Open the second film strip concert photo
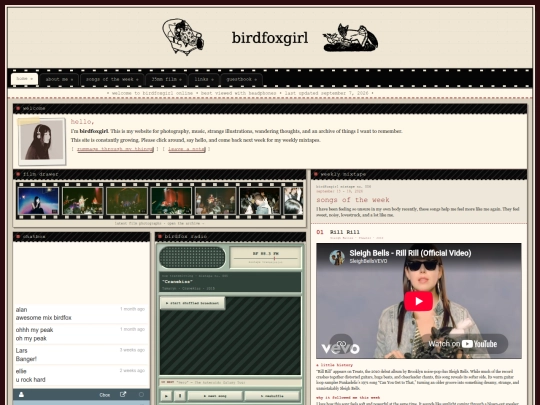 click(83, 201)
